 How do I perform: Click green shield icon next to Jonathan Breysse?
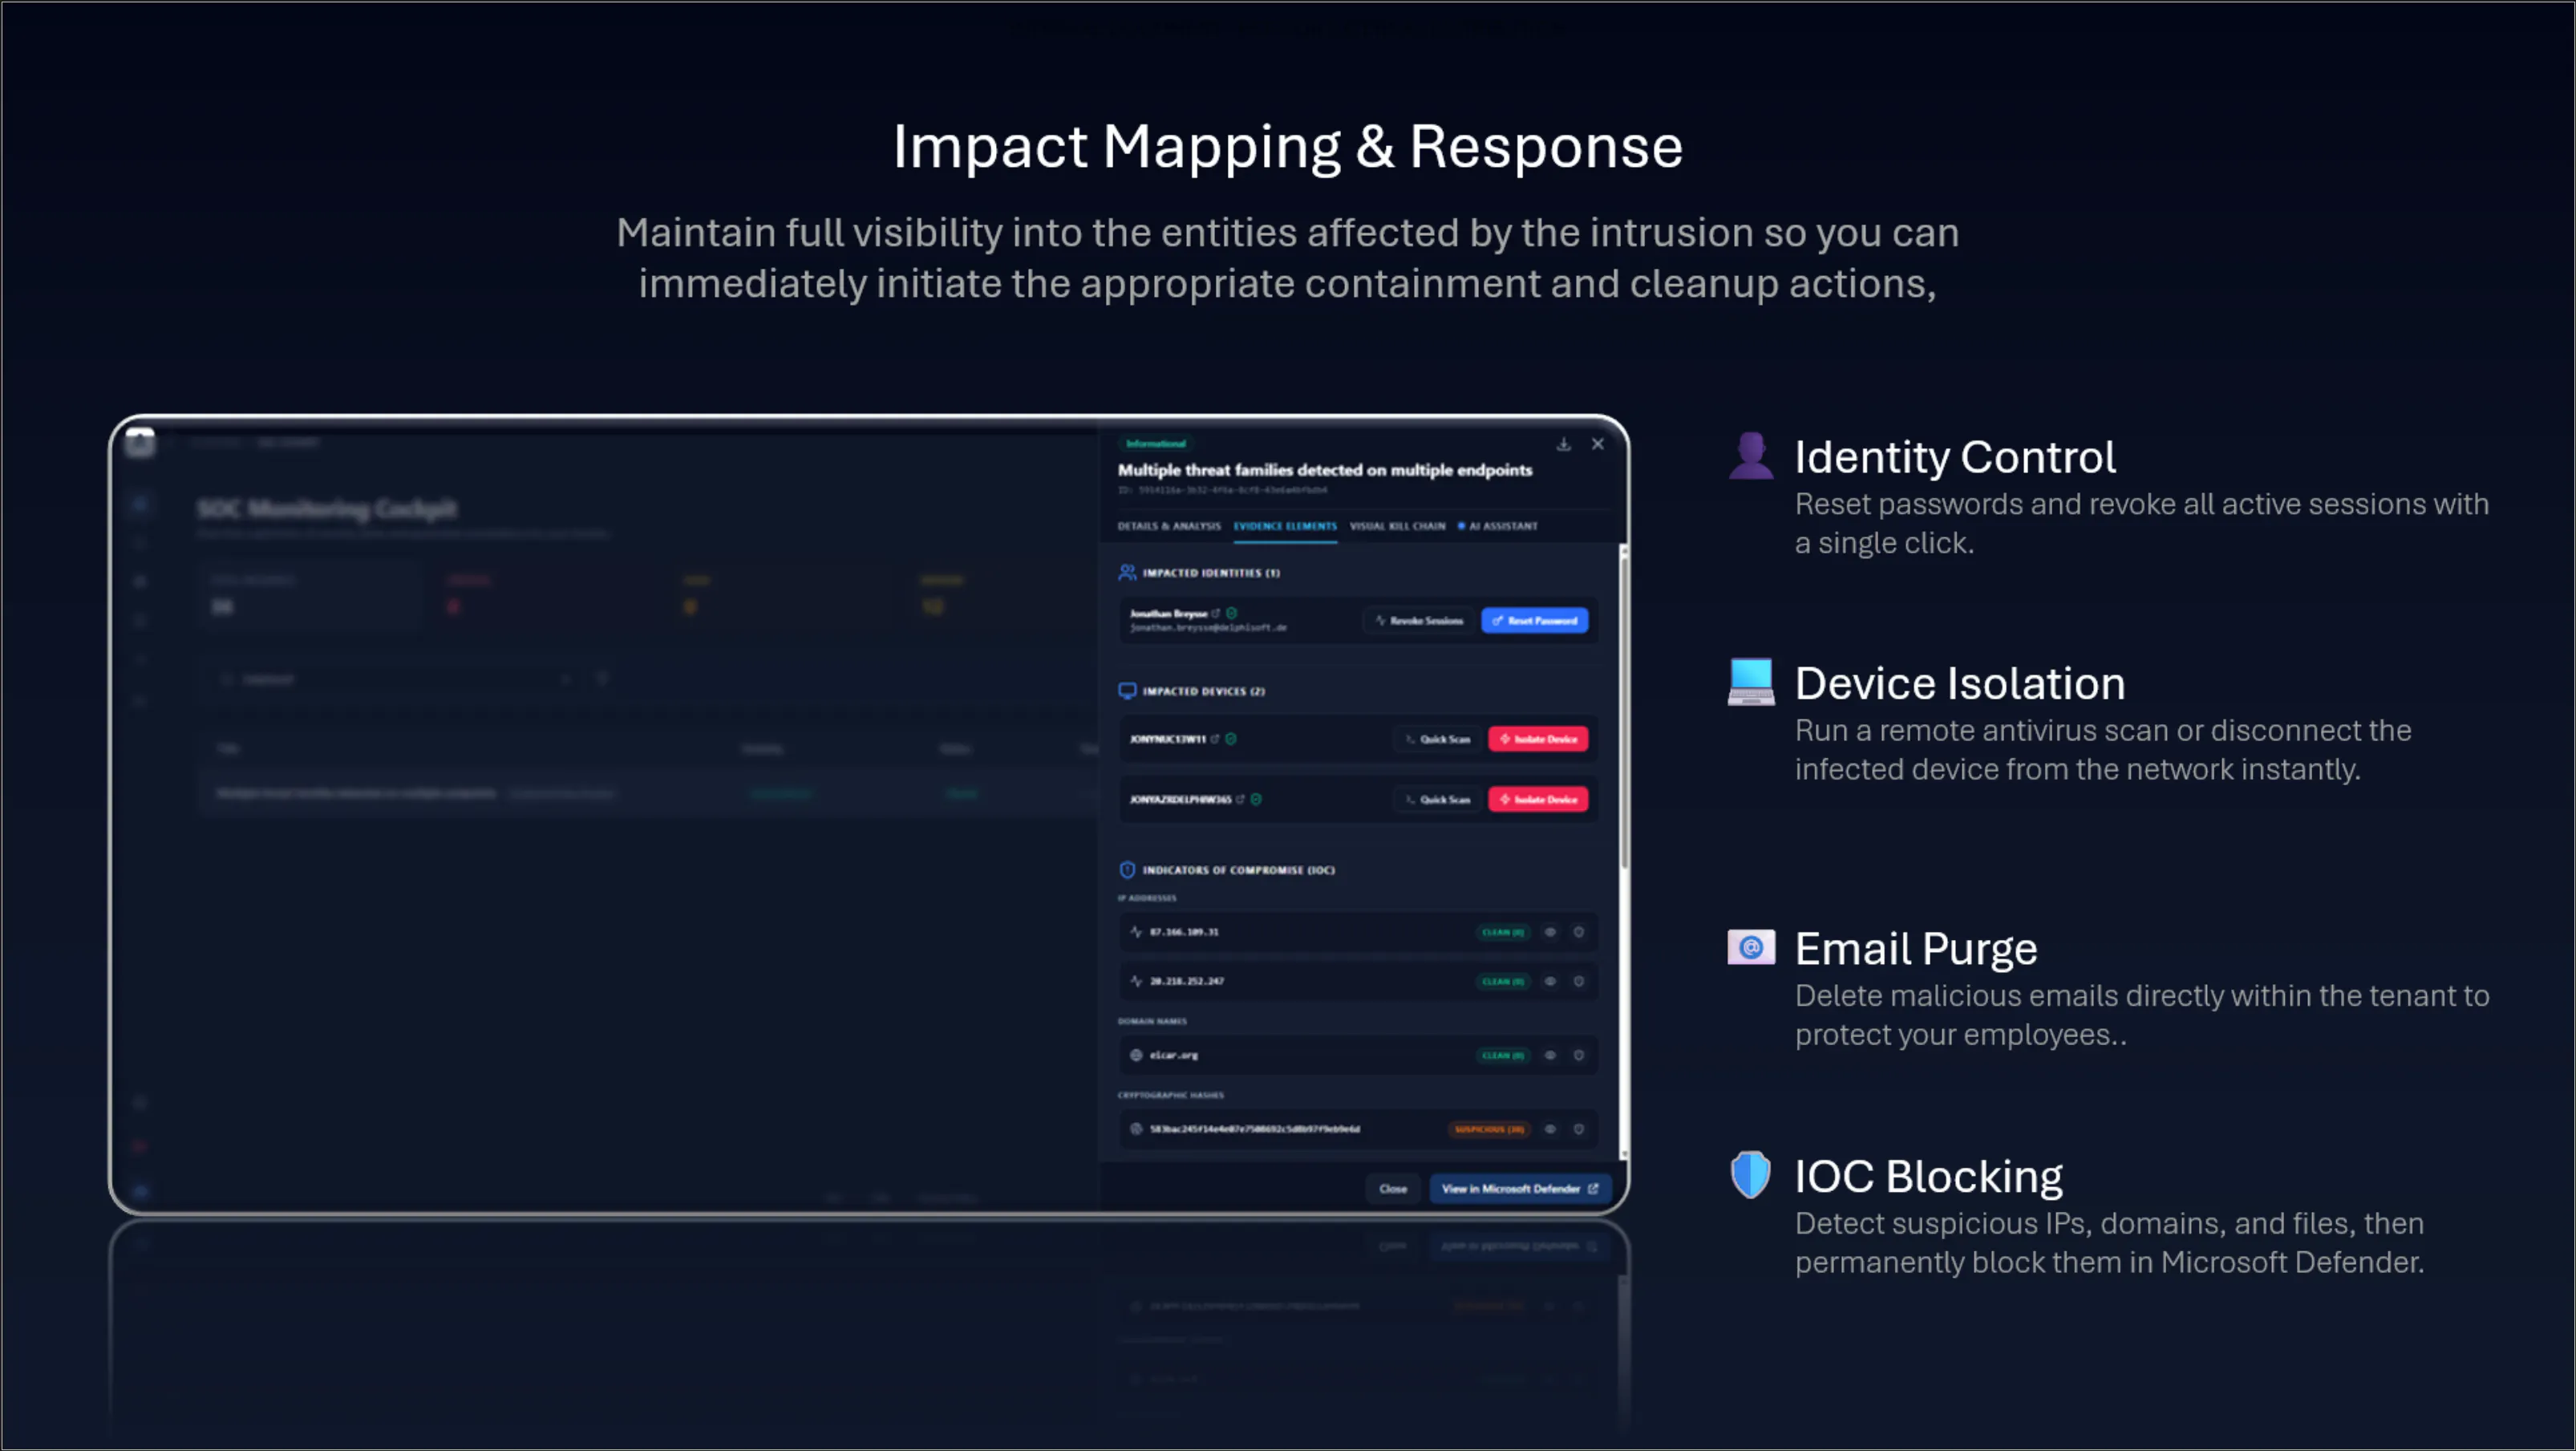[1232, 613]
